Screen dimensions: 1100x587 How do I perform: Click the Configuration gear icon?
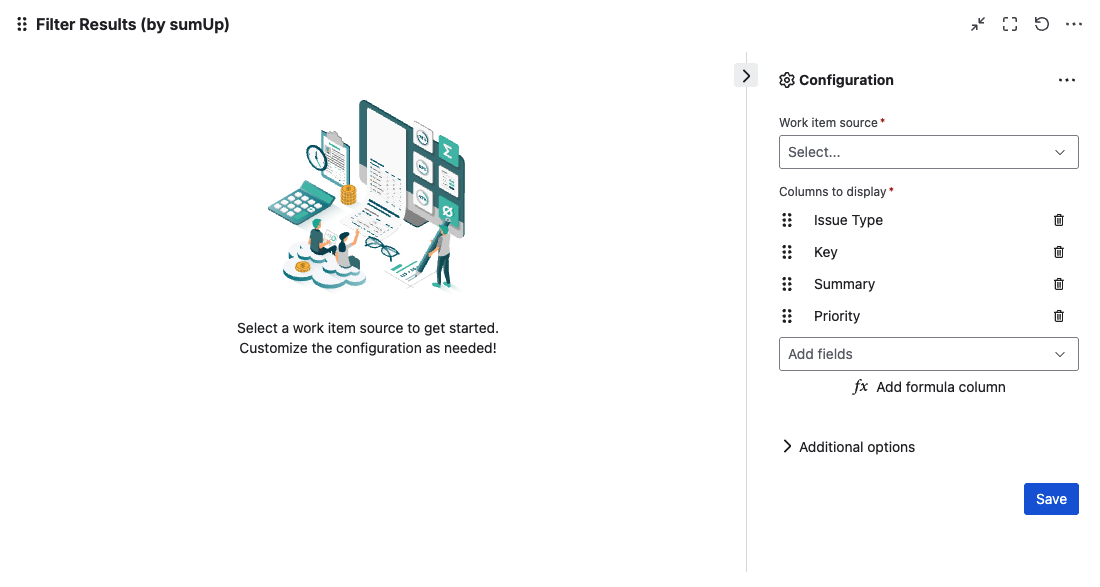click(x=787, y=80)
